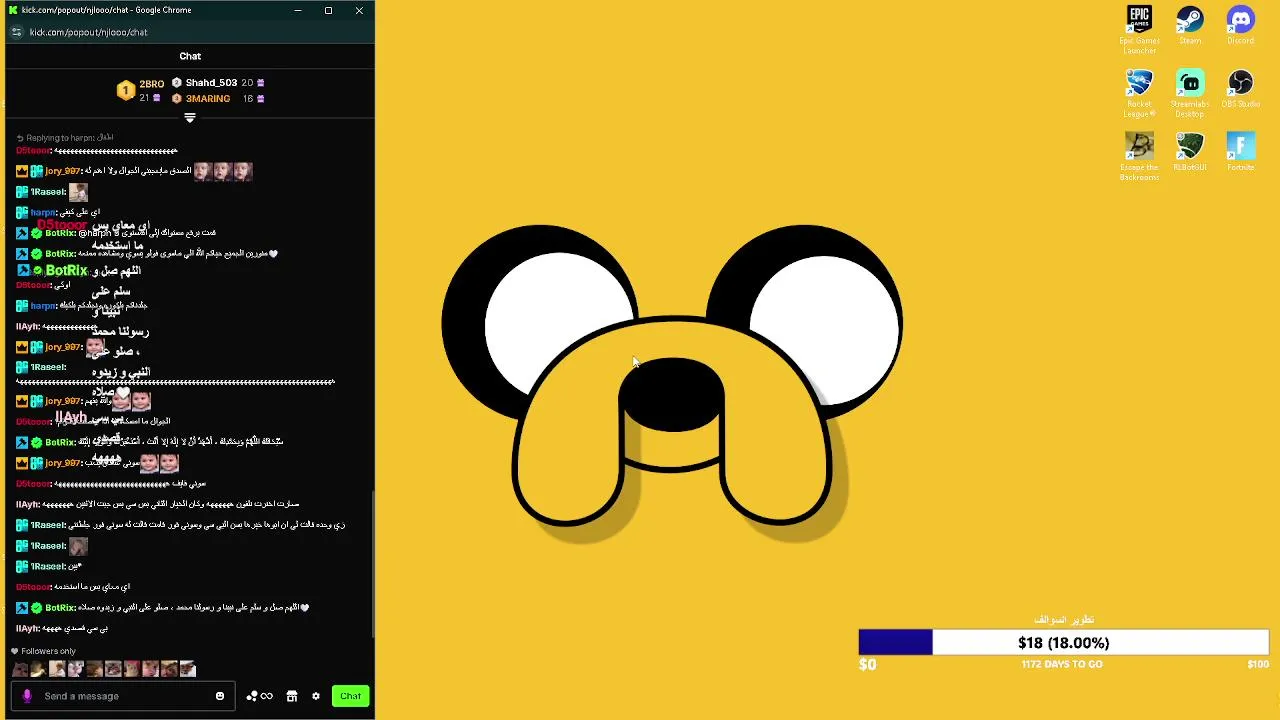Click the Shahd_503 leaderboard name
This screenshot has height=720, width=1280.
(x=211, y=83)
